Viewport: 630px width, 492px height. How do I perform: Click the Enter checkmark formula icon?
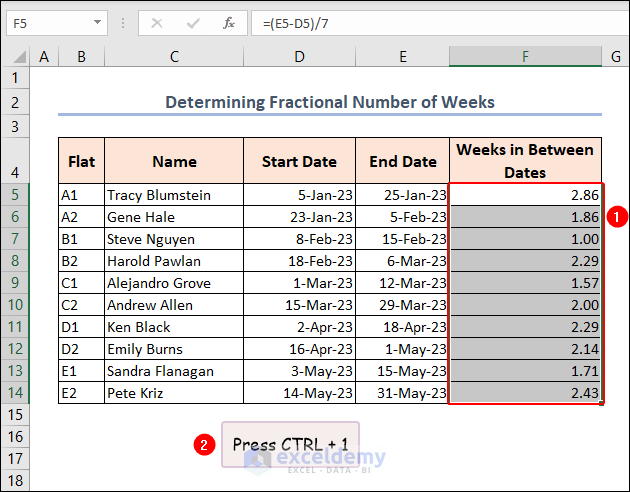click(192, 22)
